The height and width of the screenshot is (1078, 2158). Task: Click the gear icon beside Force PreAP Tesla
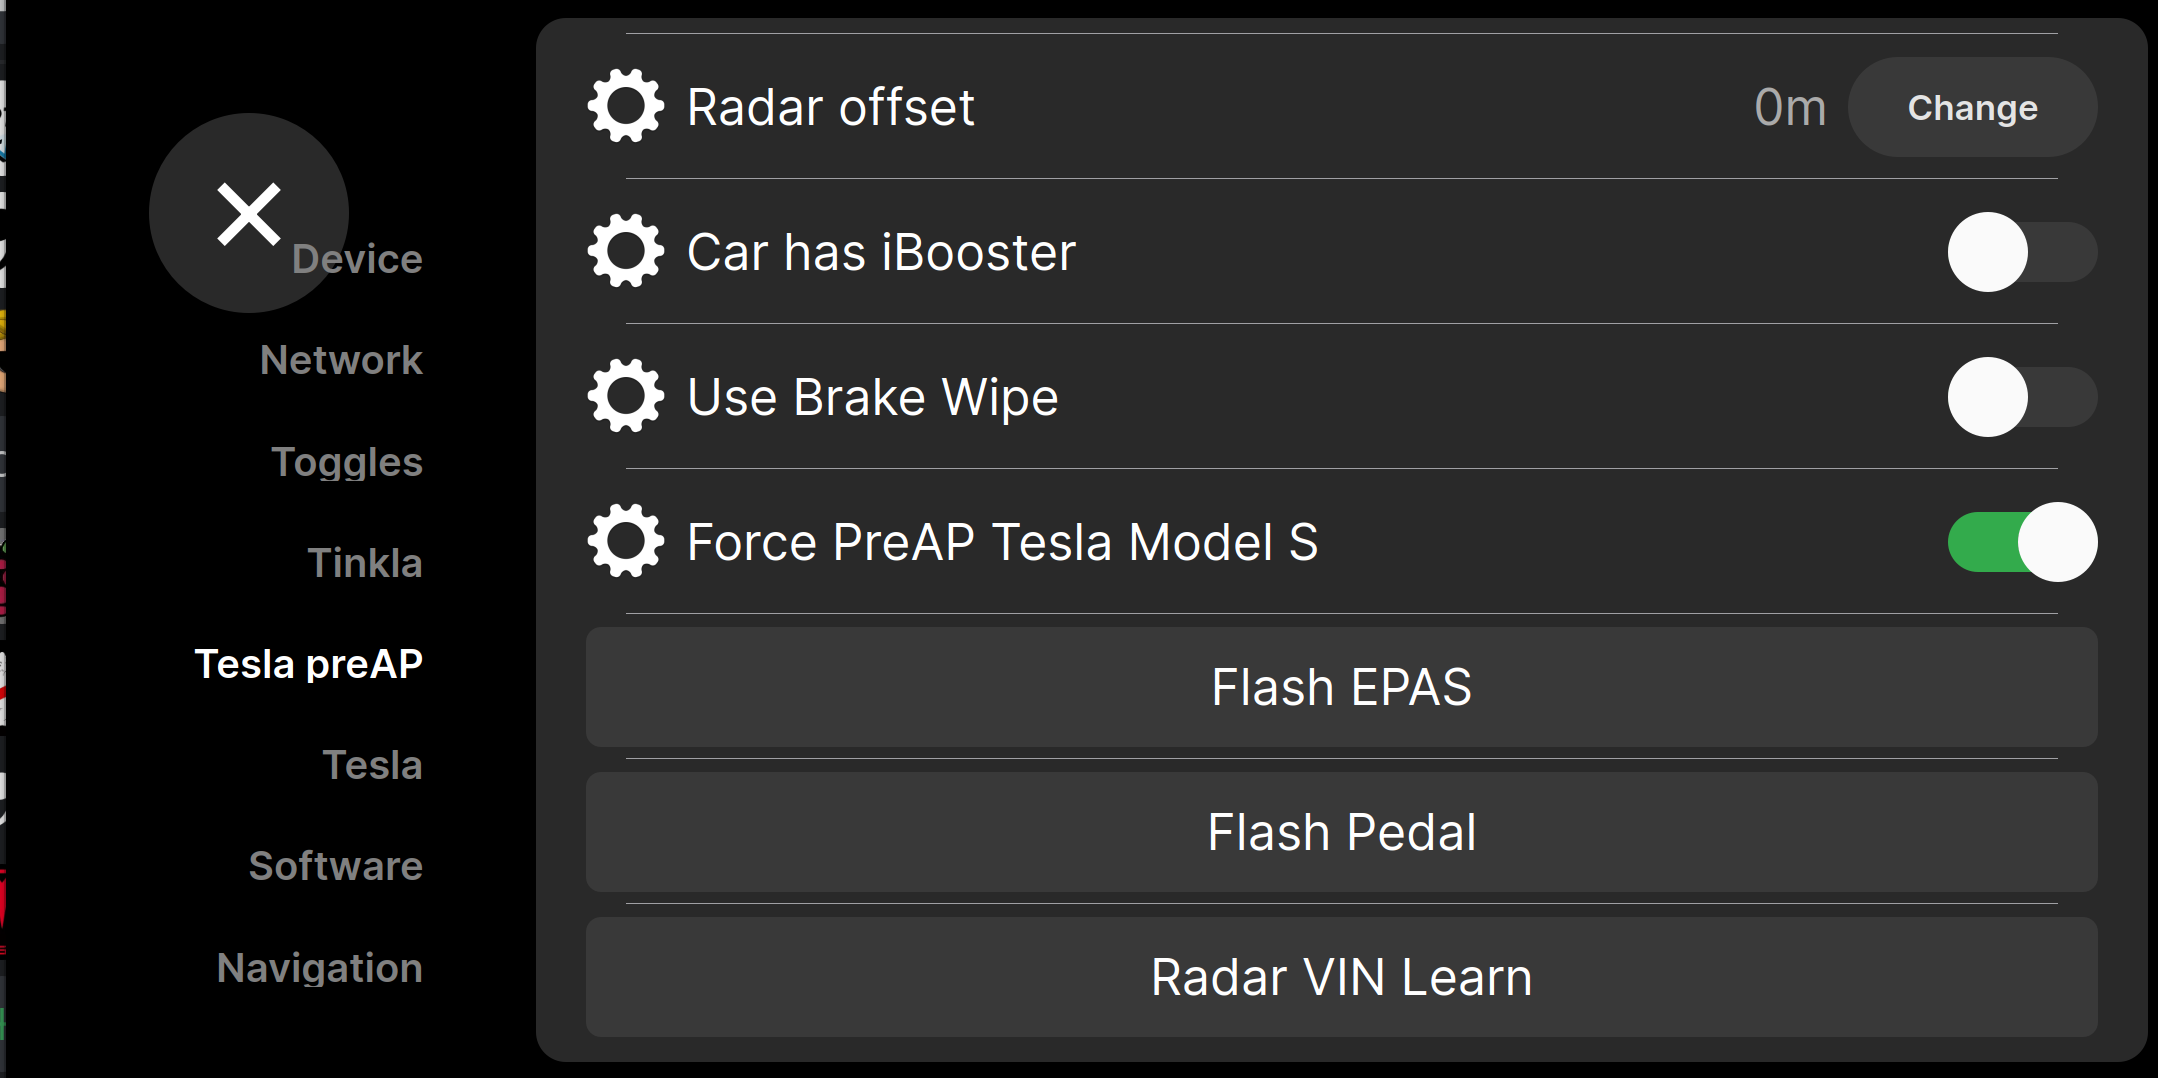(626, 541)
